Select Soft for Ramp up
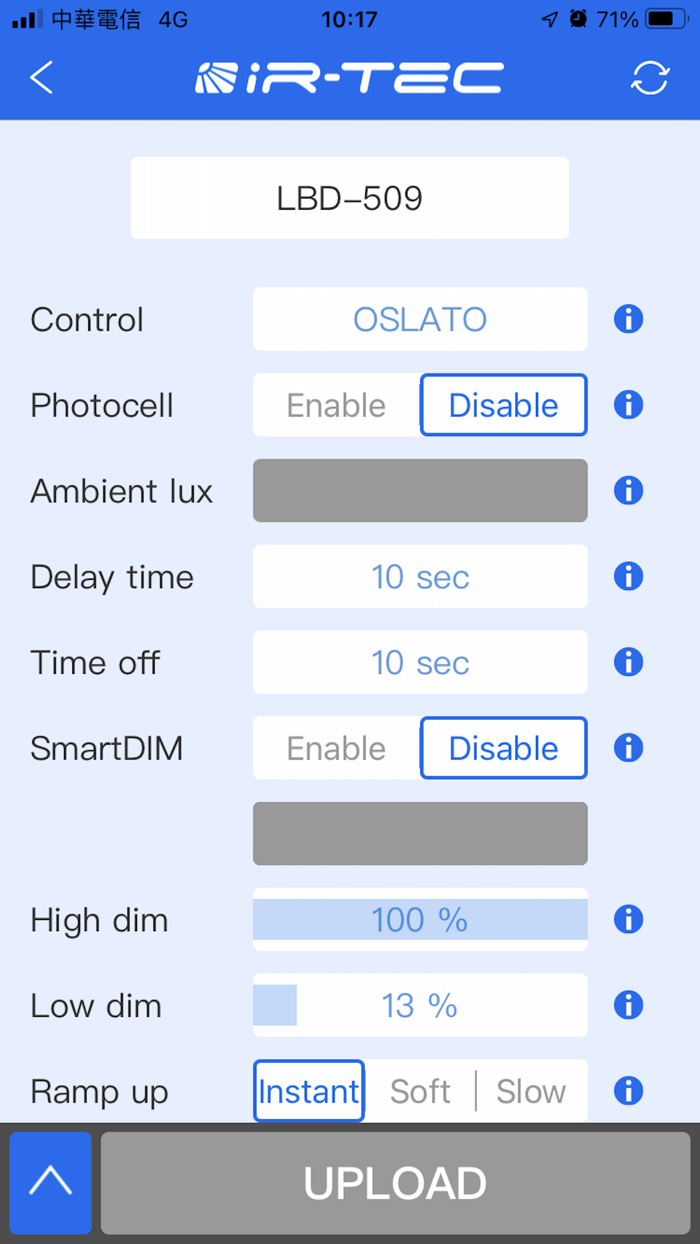Image resolution: width=700 pixels, height=1244 pixels. (x=419, y=1091)
